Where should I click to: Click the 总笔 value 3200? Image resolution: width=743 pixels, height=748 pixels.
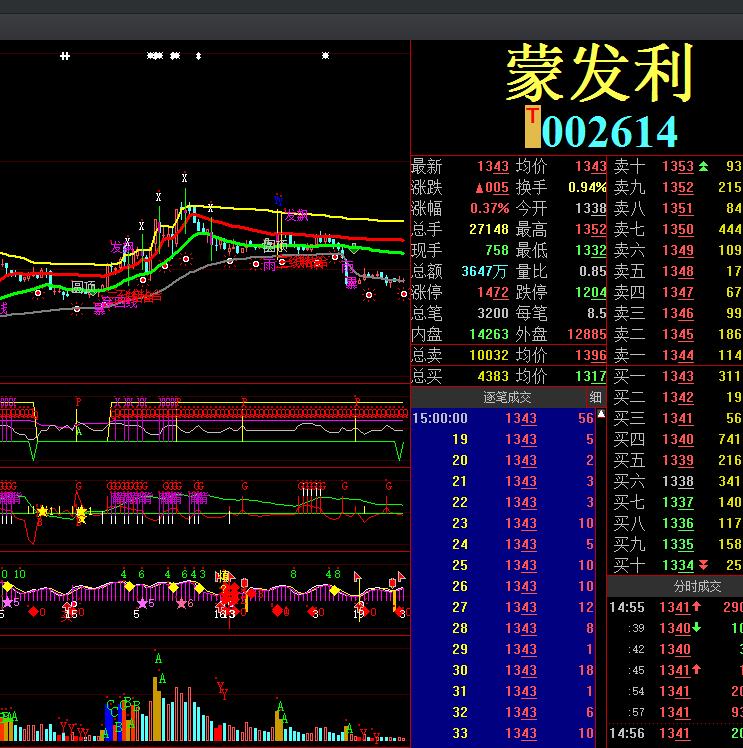click(x=493, y=313)
